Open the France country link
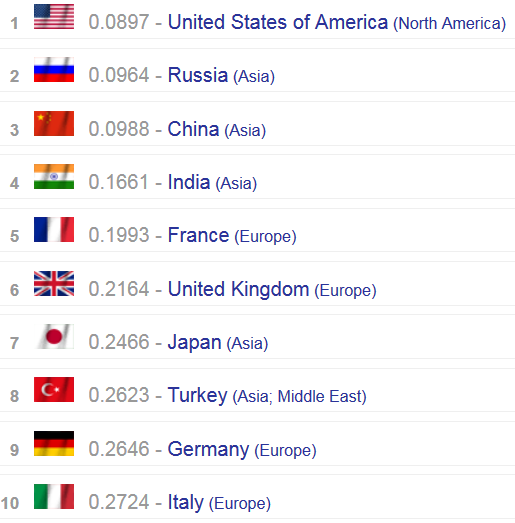 (198, 235)
